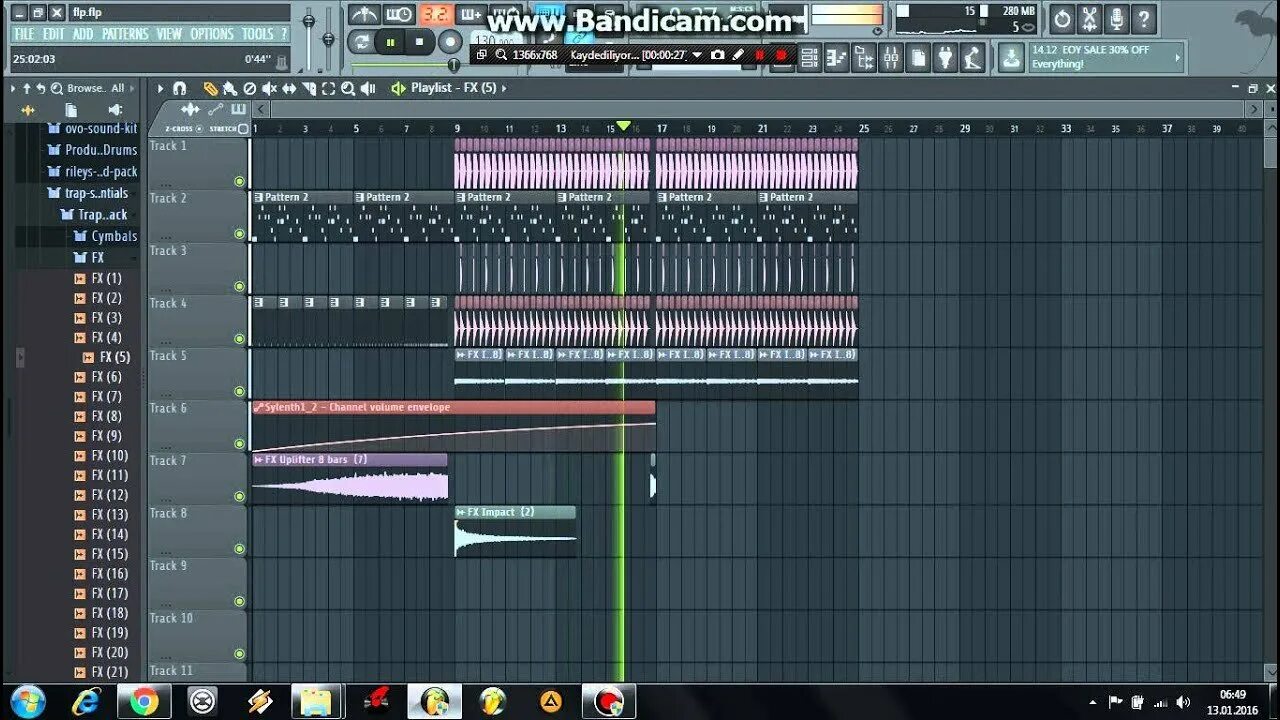
Task: Select the Zoom tool in playlist toolbar
Action: pyautogui.click(x=348, y=88)
